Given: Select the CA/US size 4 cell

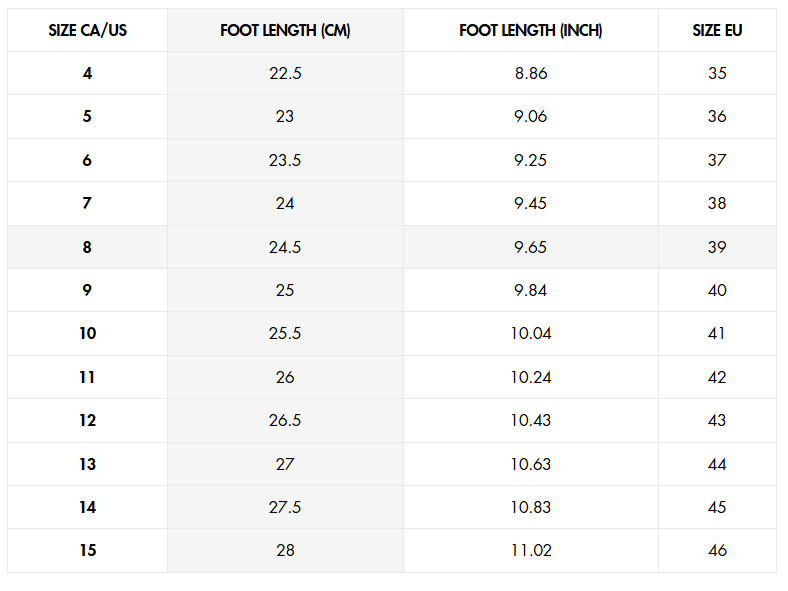Looking at the screenshot, I should tap(87, 73).
